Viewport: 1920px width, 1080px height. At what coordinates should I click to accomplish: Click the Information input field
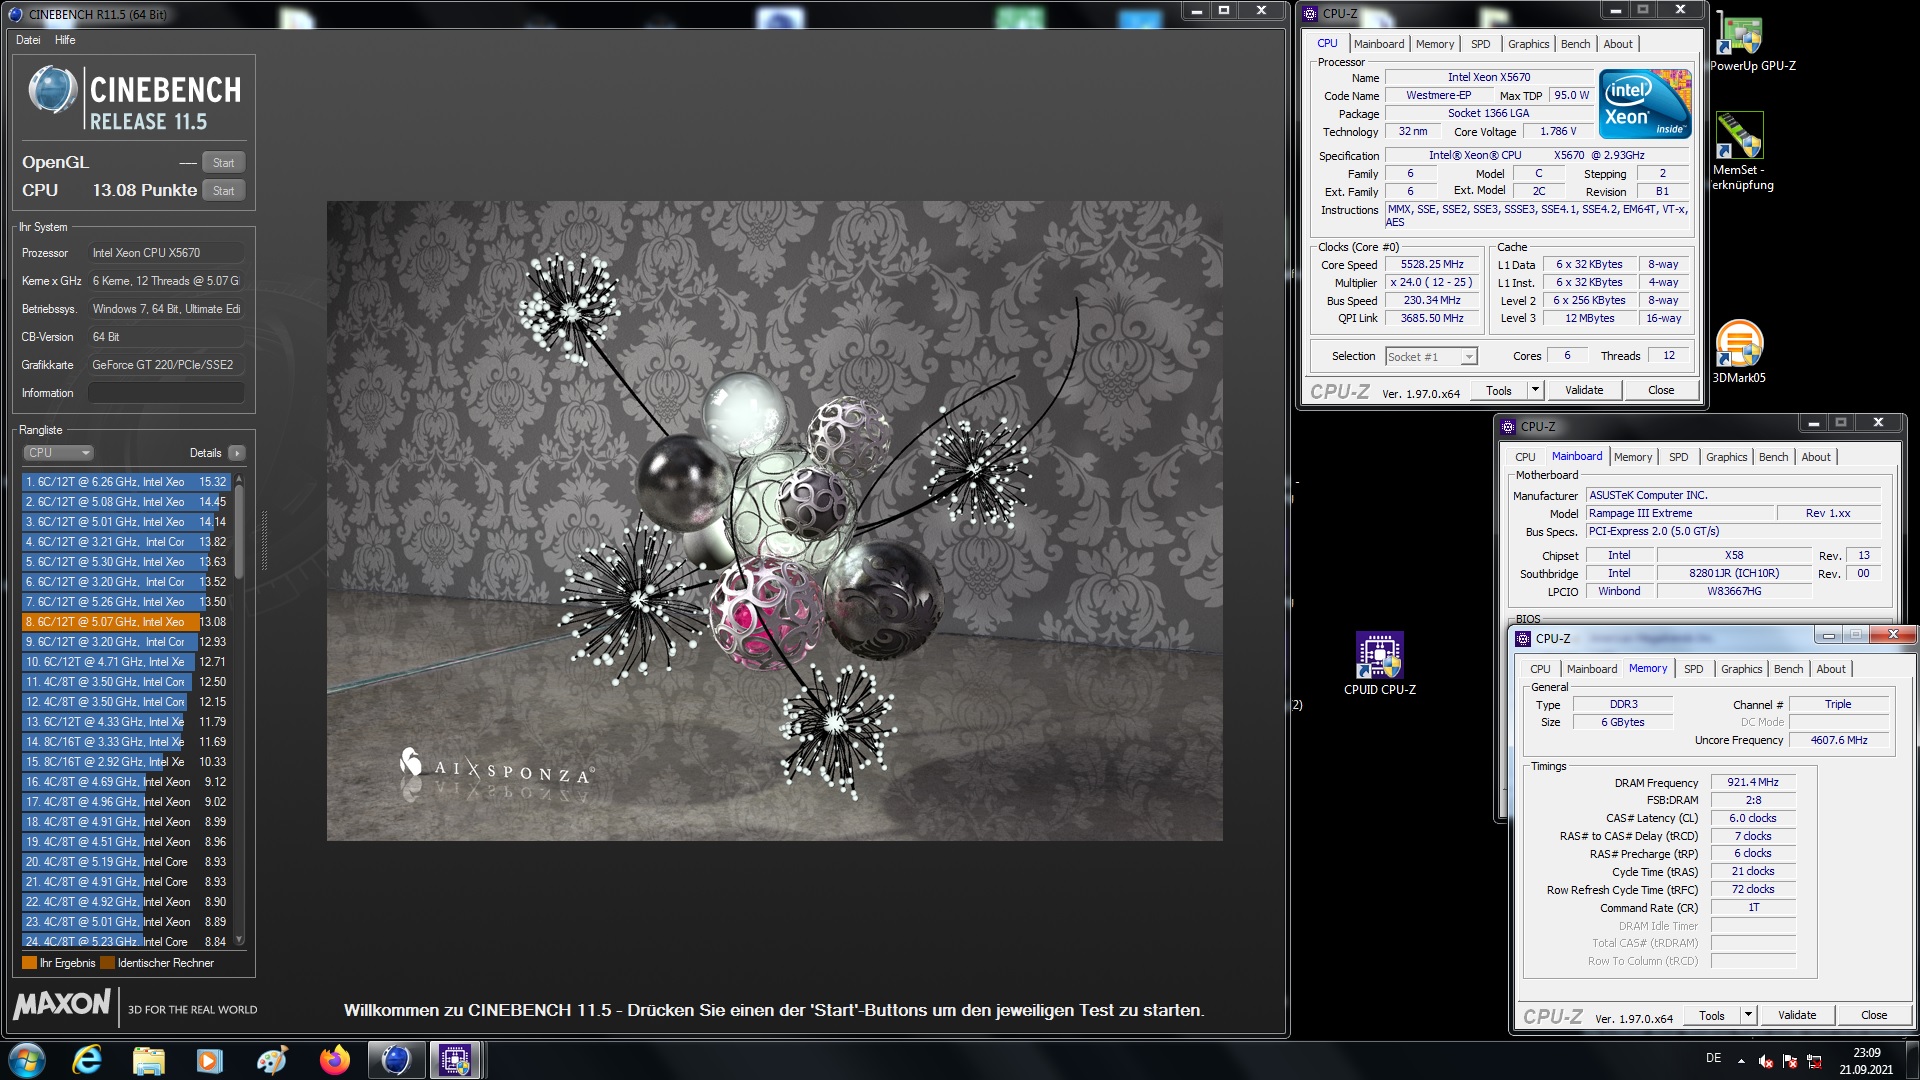(166, 393)
